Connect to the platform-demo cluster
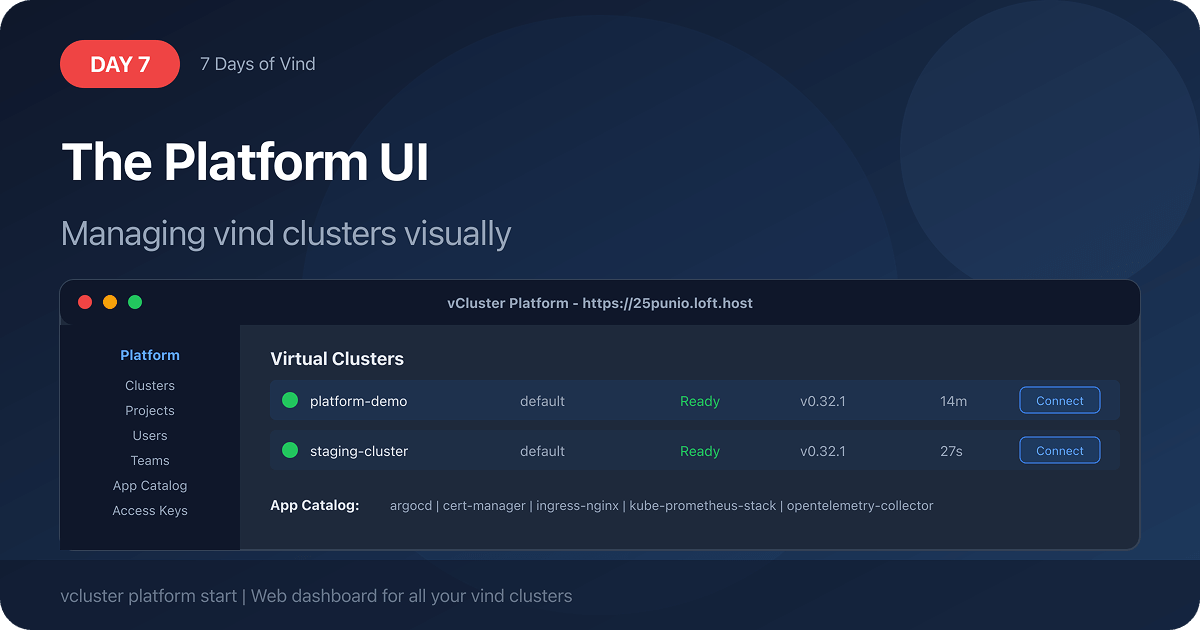1200x630 pixels. (1060, 400)
